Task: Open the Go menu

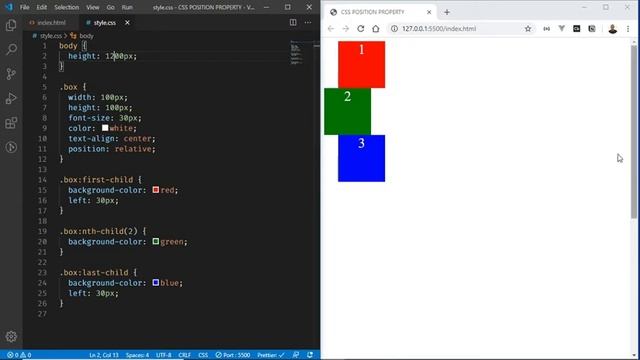Action: 111,7
